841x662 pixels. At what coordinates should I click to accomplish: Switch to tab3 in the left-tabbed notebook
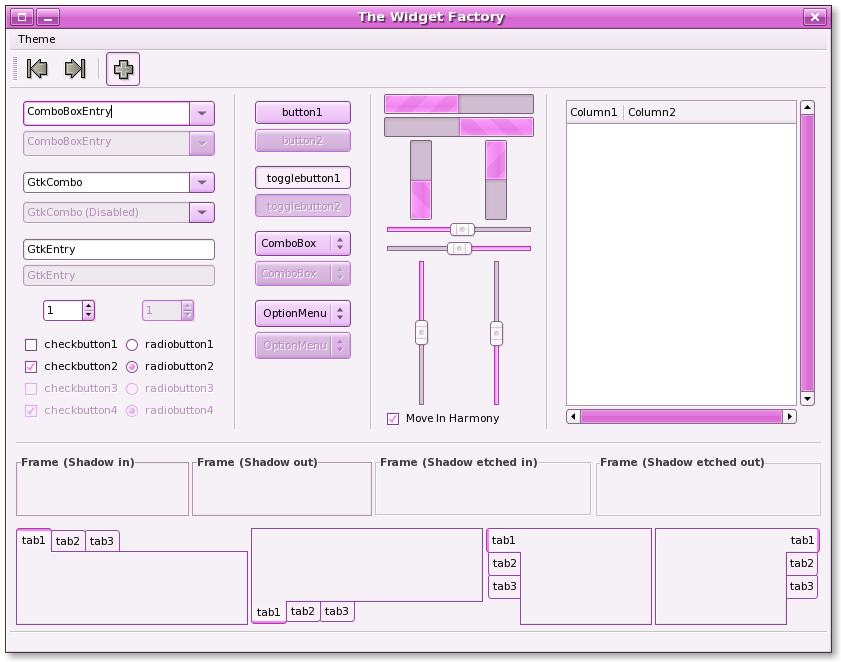(504, 587)
